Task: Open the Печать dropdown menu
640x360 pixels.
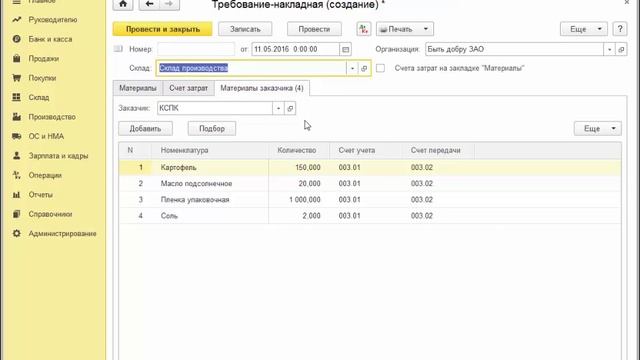Action: tap(404, 29)
